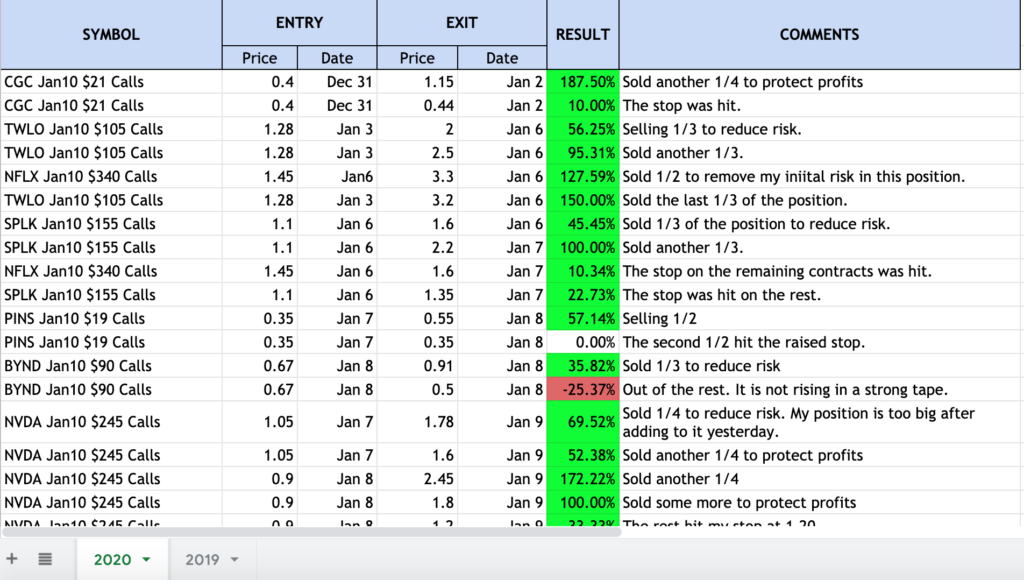Select SPLK Jan10 $155 Calls cell in the 45.45% row
The height and width of the screenshot is (580, 1024).
click(x=111, y=223)
